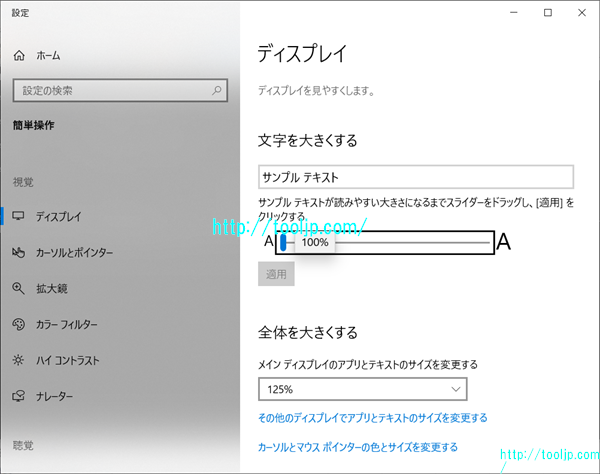Image resolution: width=600 pixels, height=474 pixels.
Task: Minimize the 設定 window
Action: (x=514, y=13)
